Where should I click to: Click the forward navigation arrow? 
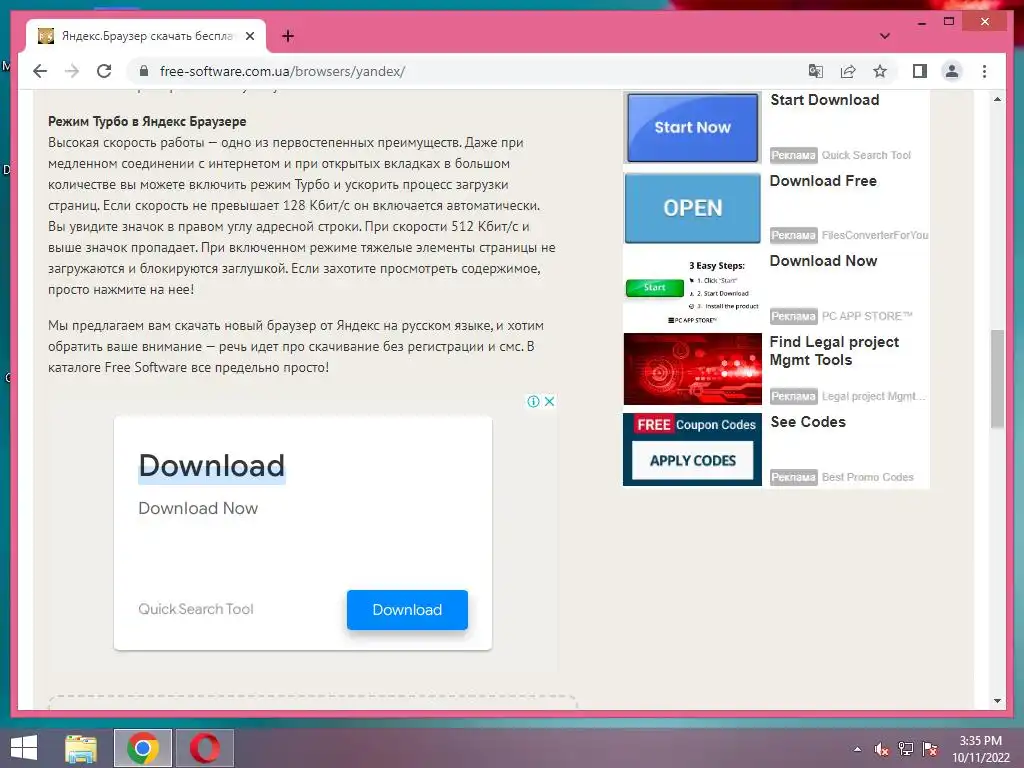tap(72, 71)
